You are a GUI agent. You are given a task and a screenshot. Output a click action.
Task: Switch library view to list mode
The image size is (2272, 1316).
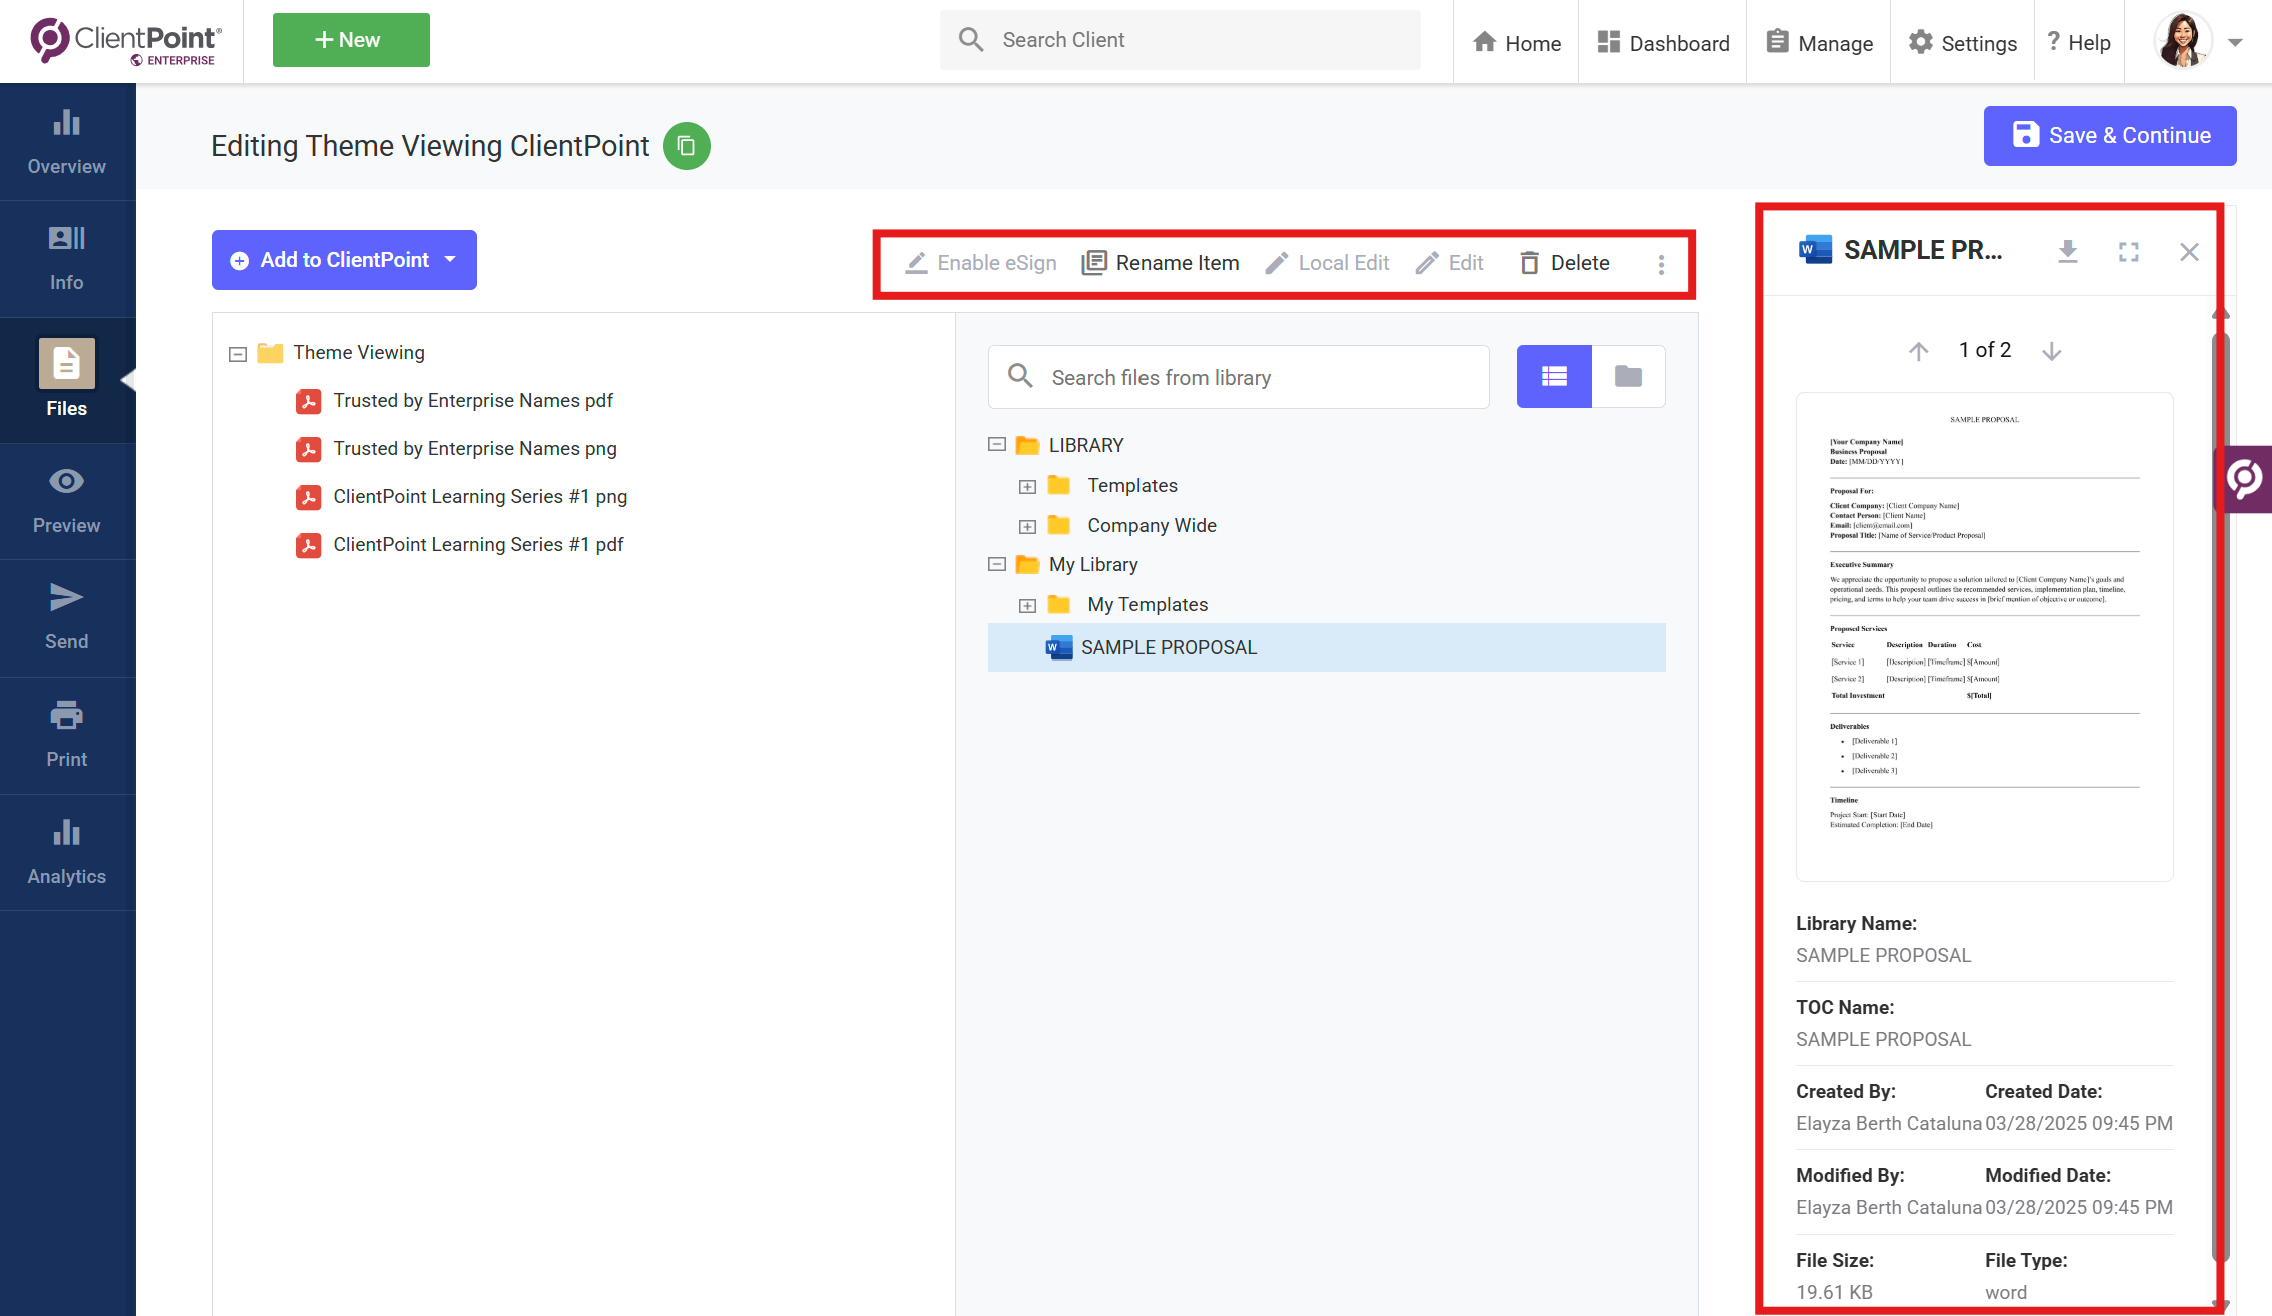pos(1553,377)
